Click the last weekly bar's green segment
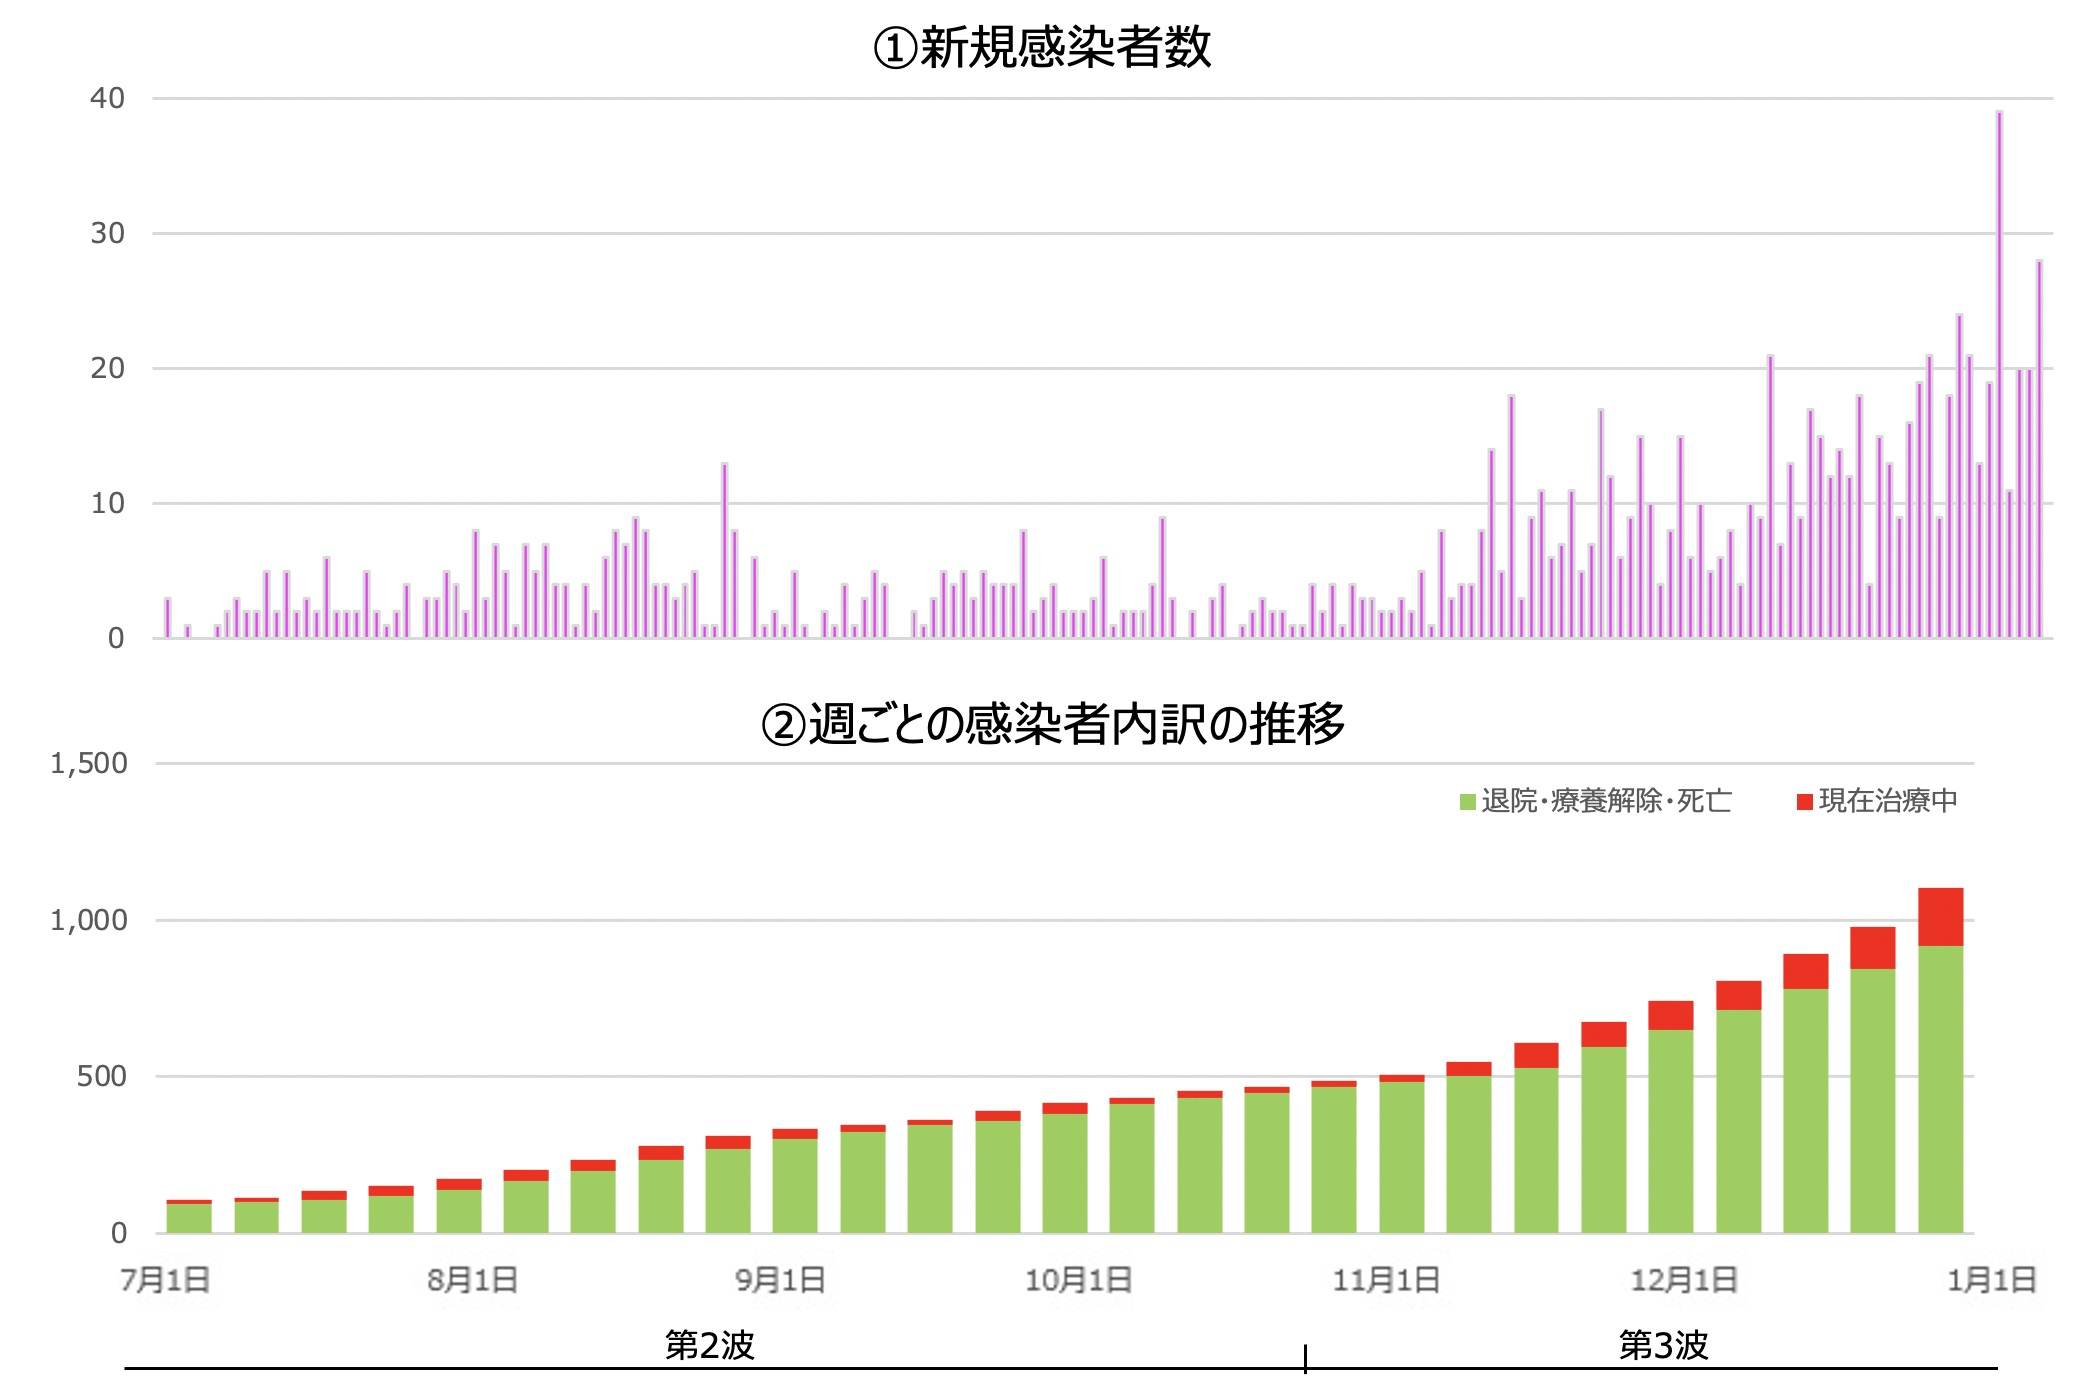2096x1392 pixels. click(x=1941, y=1089)
